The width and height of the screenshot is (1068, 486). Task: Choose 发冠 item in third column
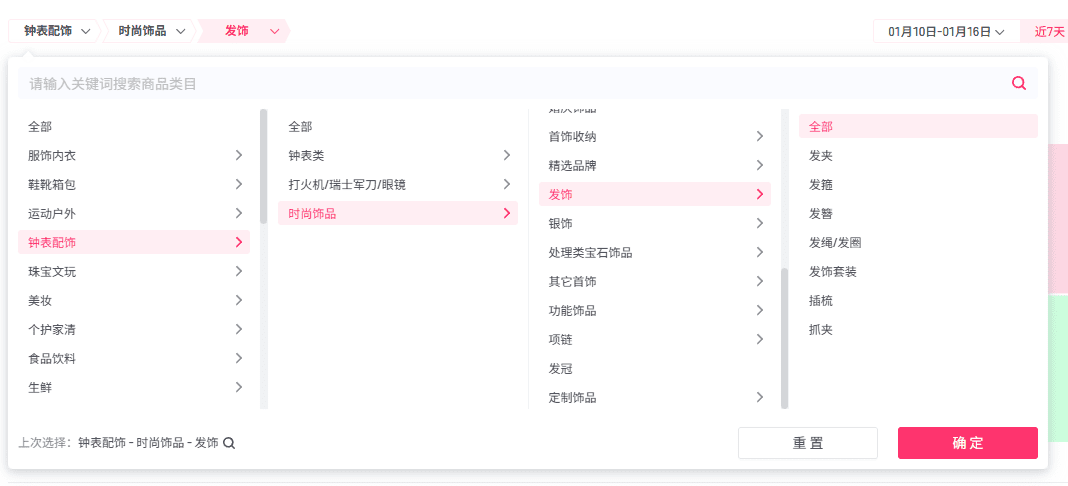point(561,369)
